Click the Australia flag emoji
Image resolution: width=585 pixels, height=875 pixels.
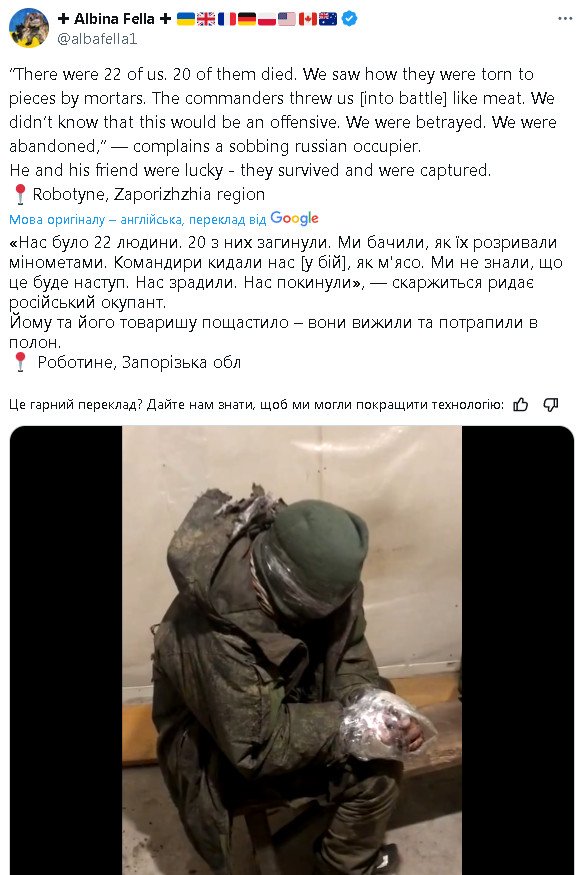(328, 19)
